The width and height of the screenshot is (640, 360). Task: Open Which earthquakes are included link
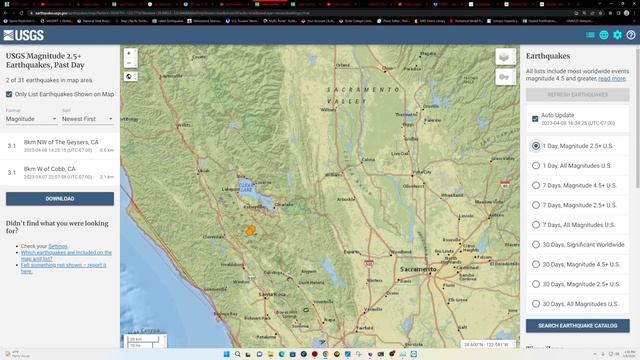click(x=66, y=256)
